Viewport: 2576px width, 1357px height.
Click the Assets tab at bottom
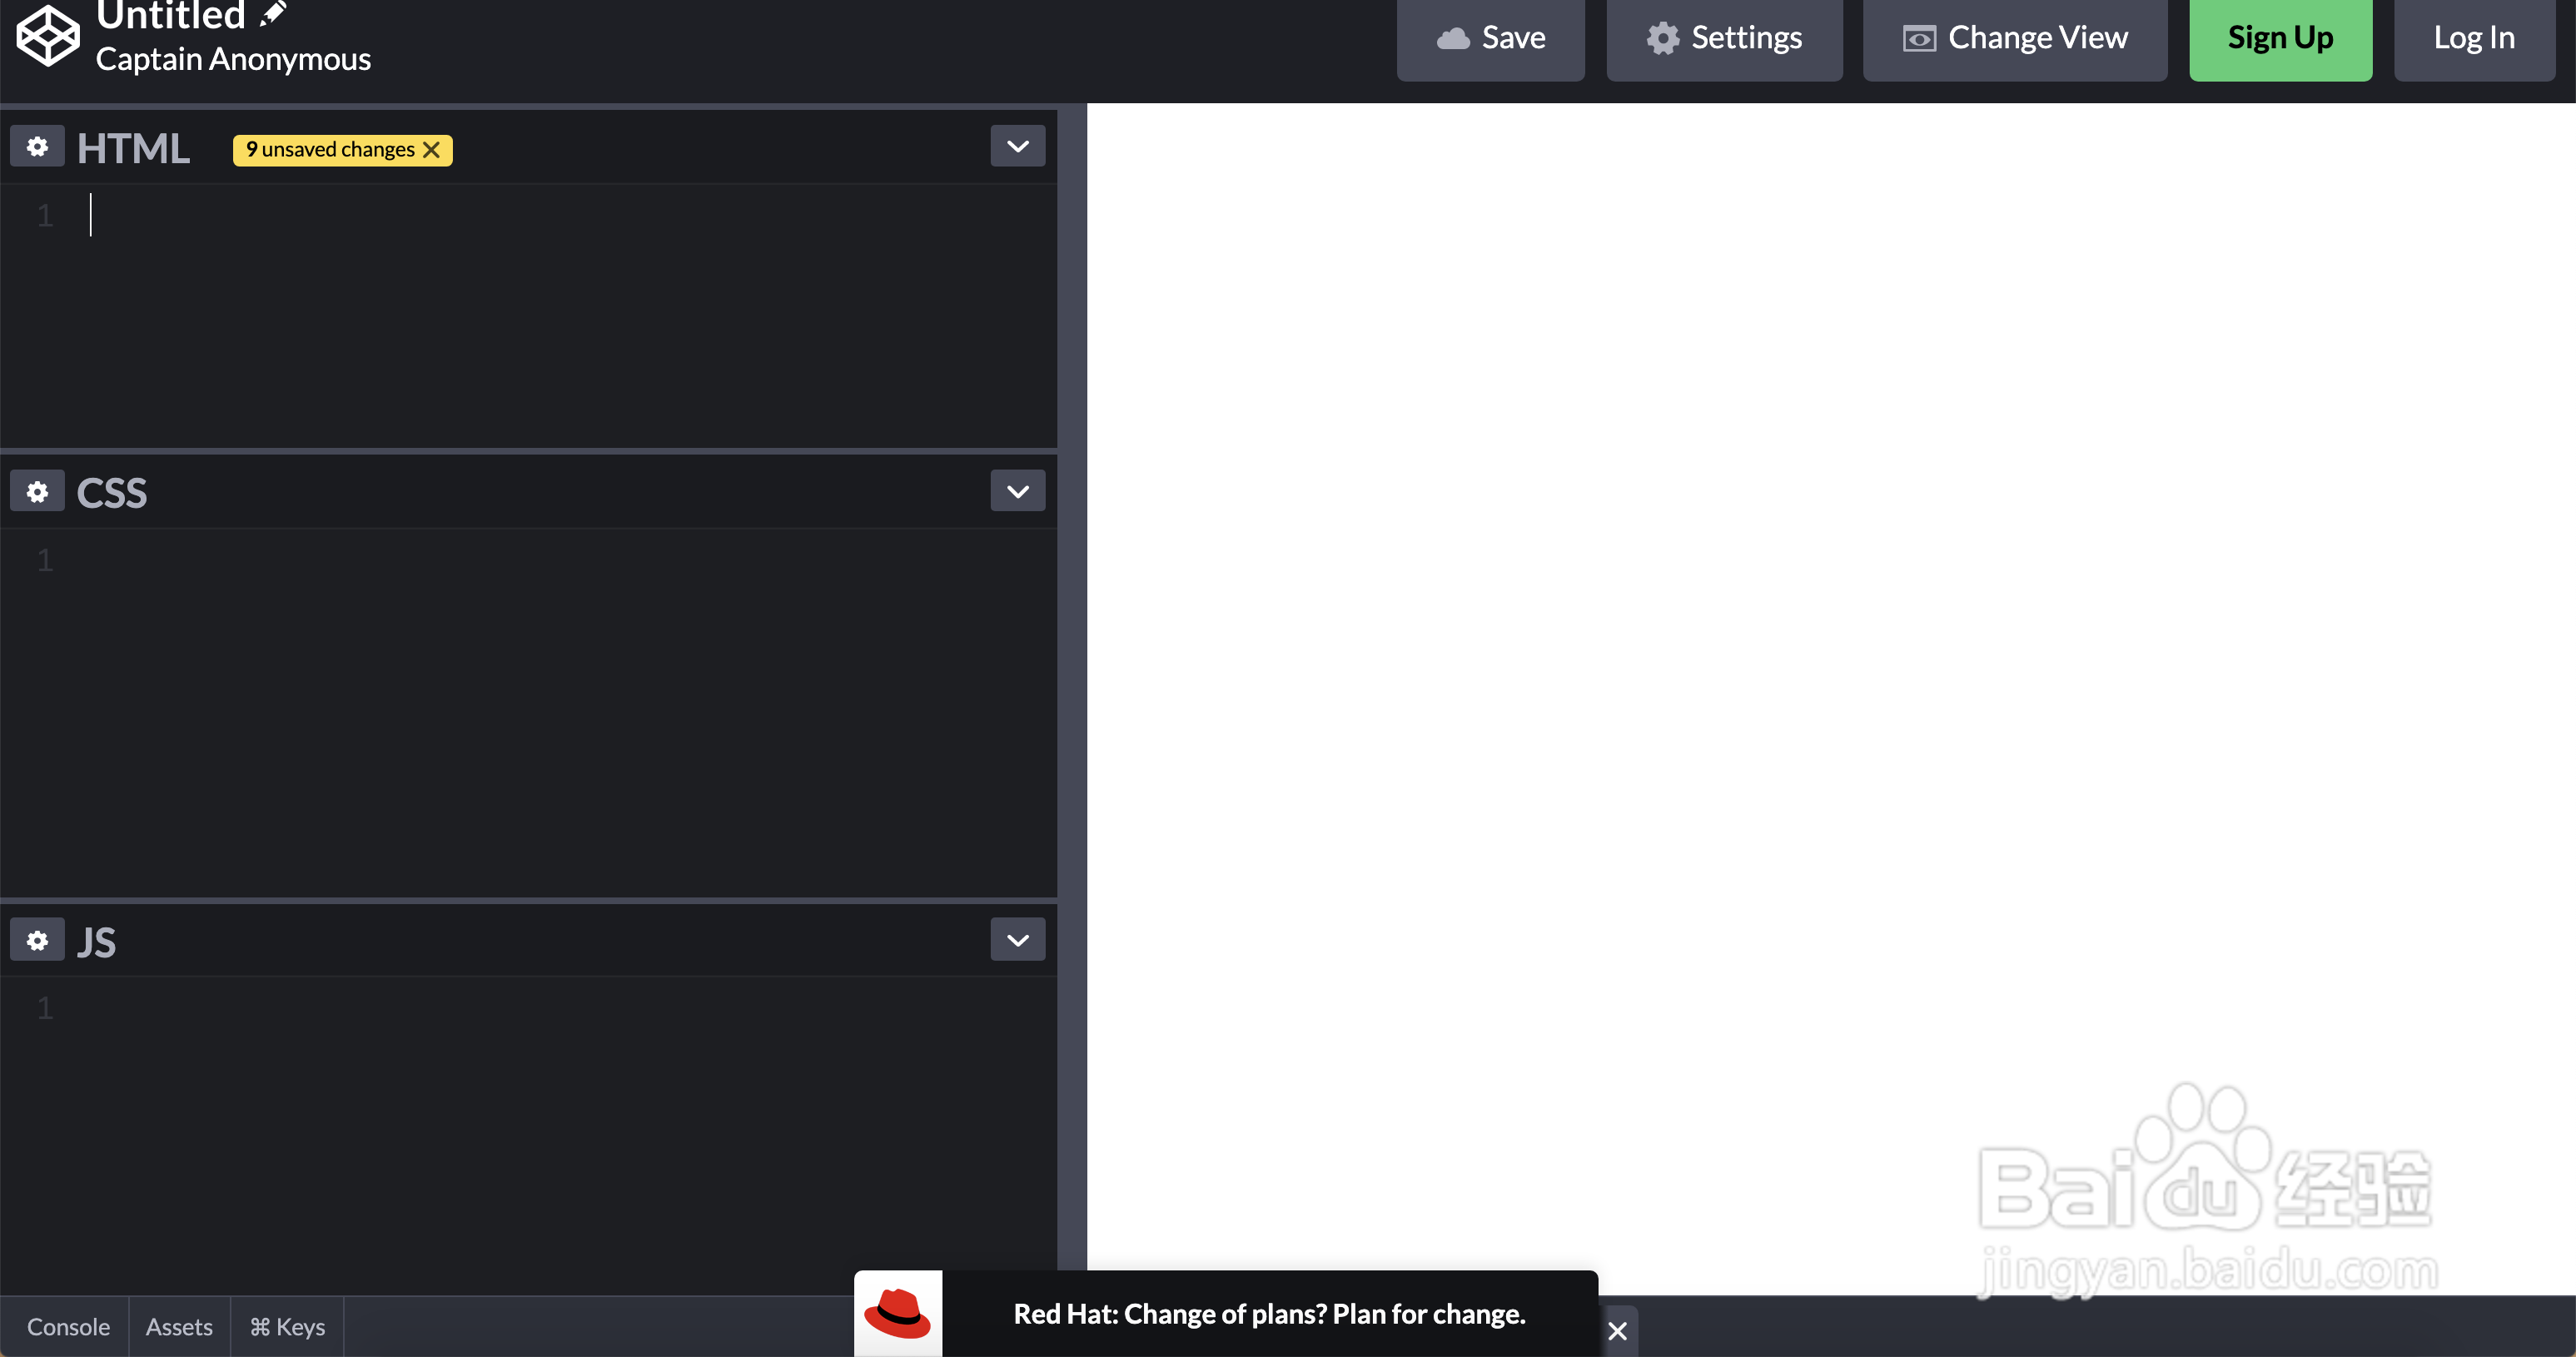tap(179, 1326)
